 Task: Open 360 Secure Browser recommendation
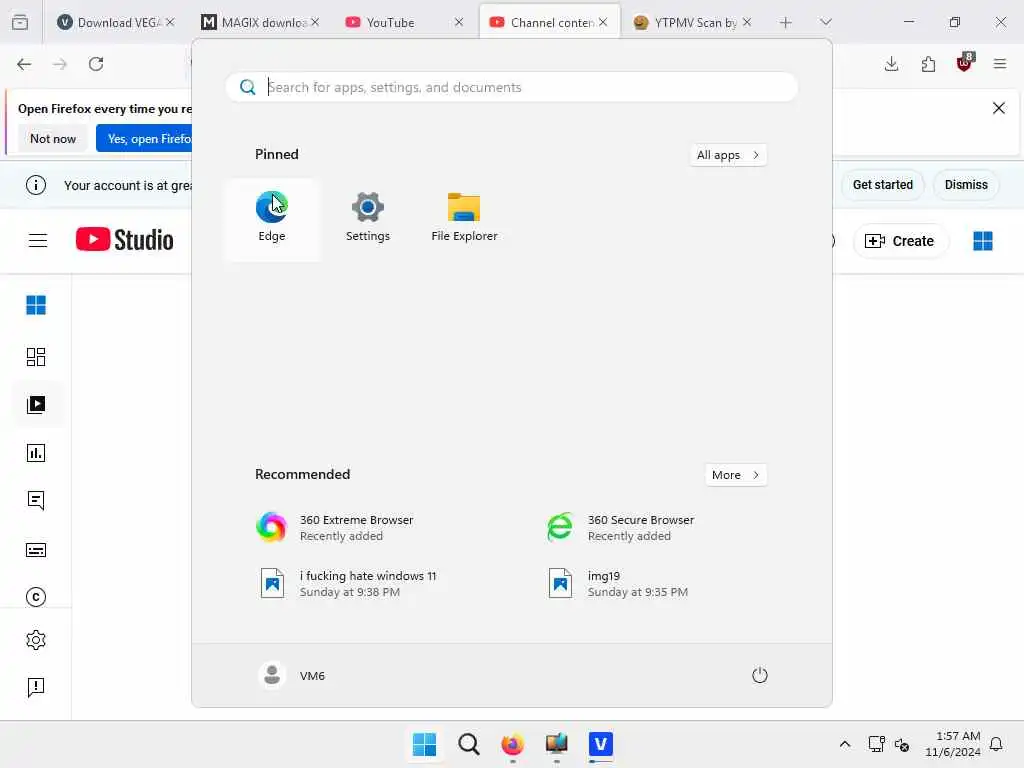click(655, 528)
